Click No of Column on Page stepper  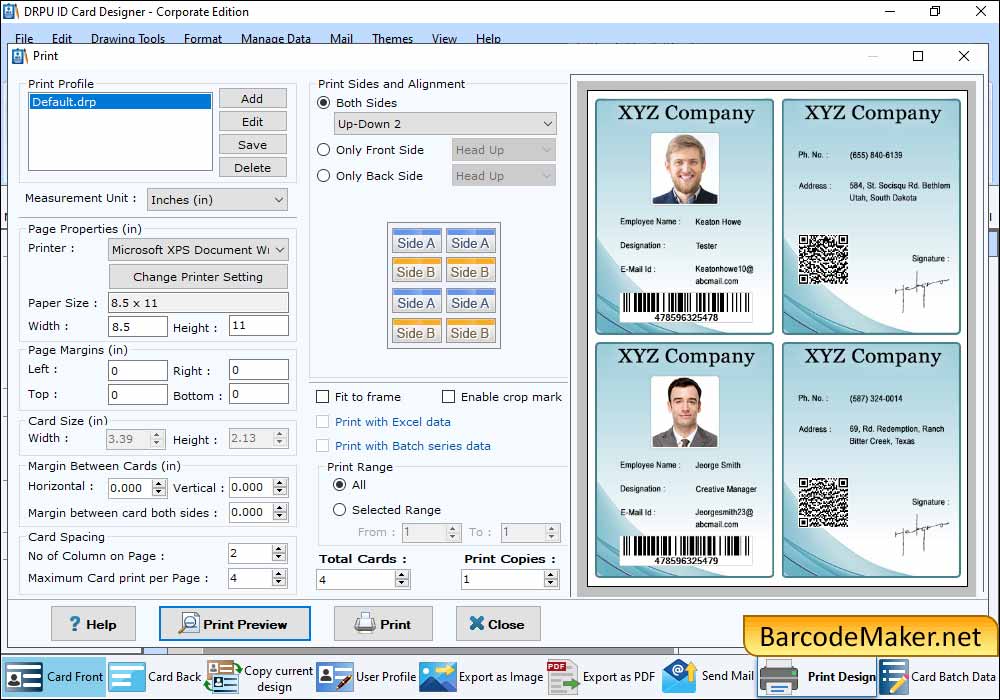click(x=279, y=553)
